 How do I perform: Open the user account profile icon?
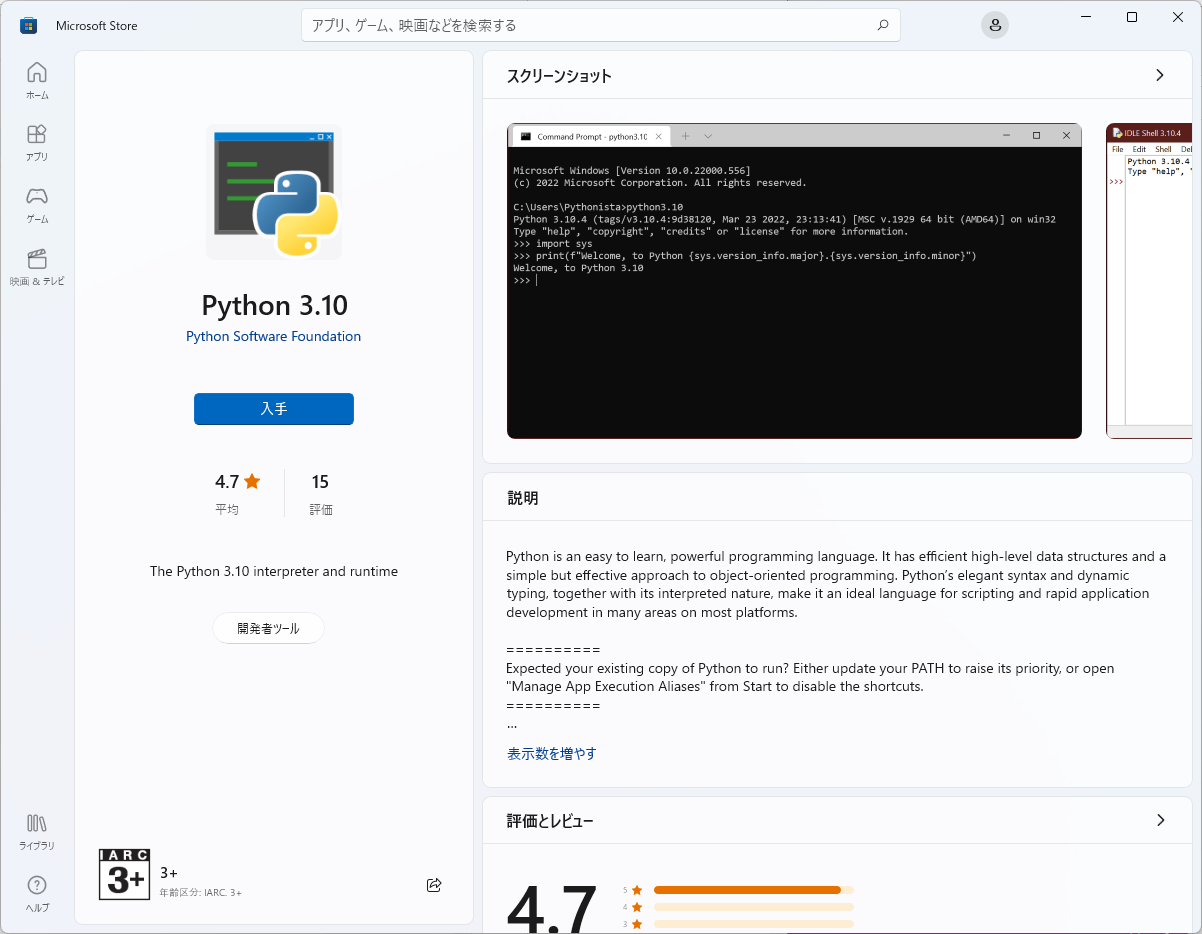994,26
